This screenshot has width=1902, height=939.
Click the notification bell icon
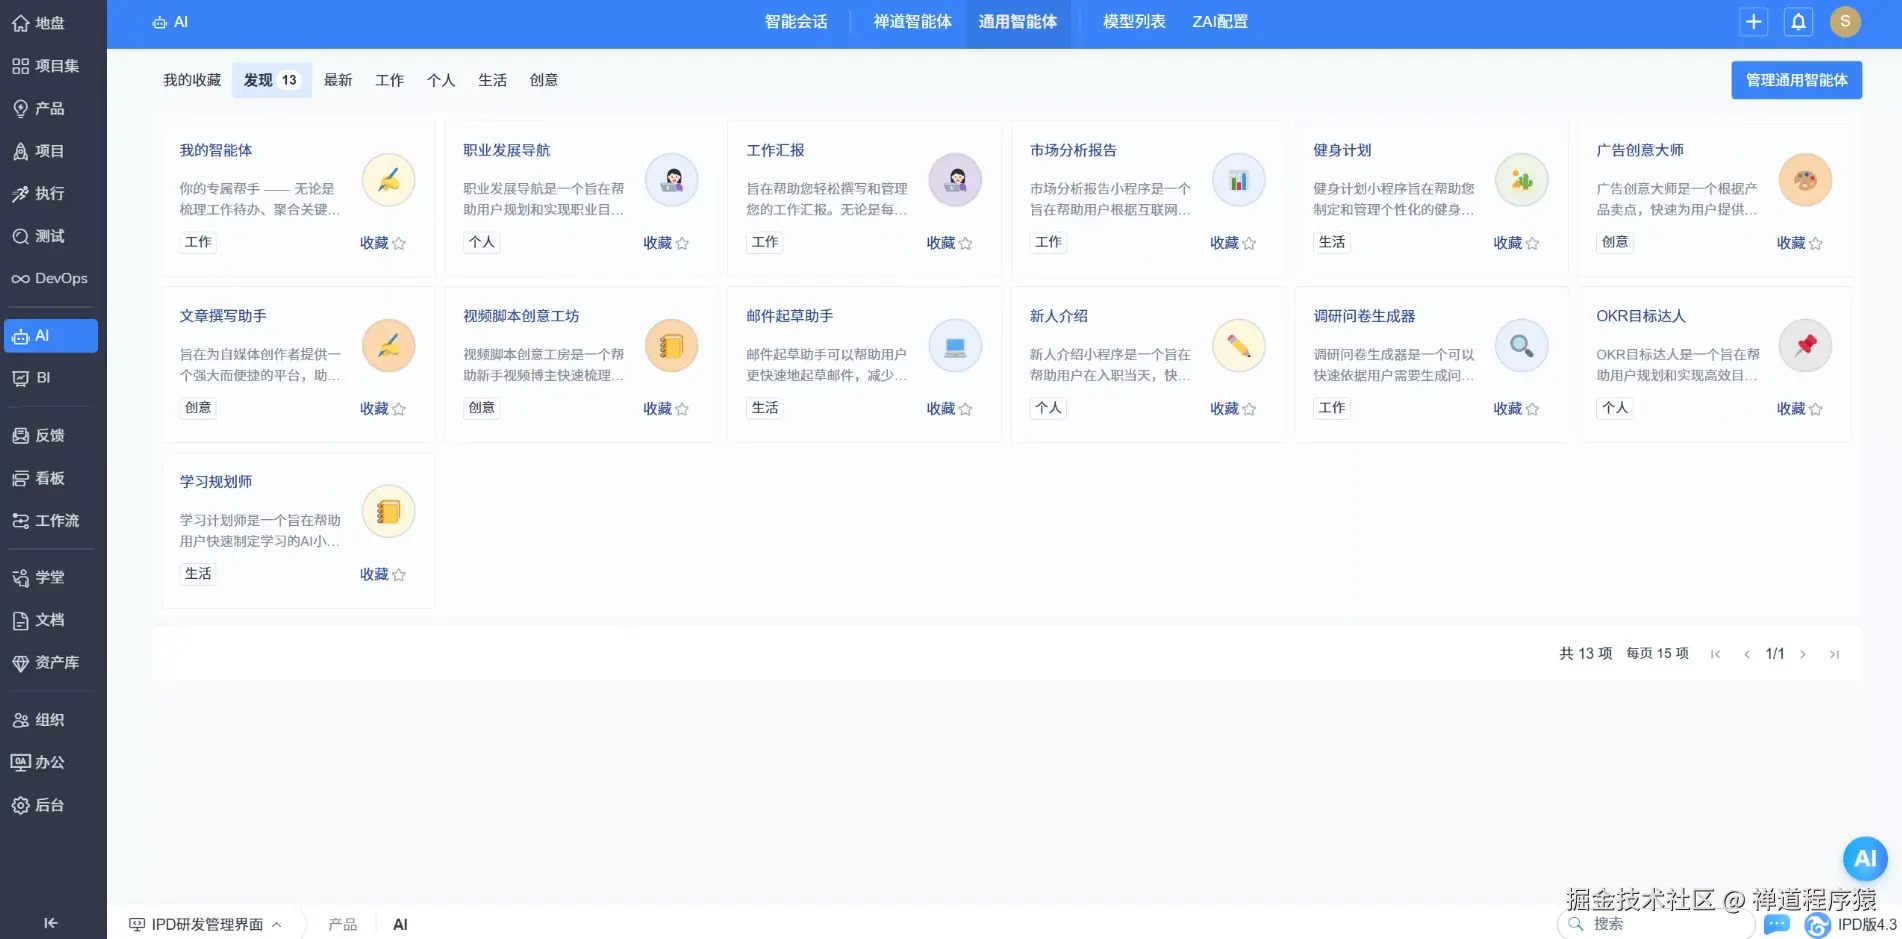click(1798, 21)
